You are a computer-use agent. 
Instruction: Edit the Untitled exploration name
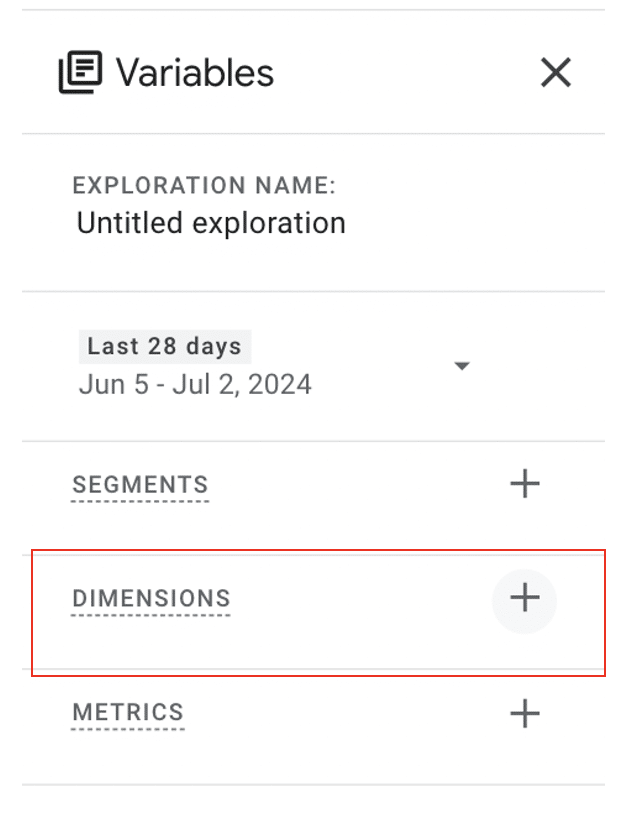tap(210, 222)
